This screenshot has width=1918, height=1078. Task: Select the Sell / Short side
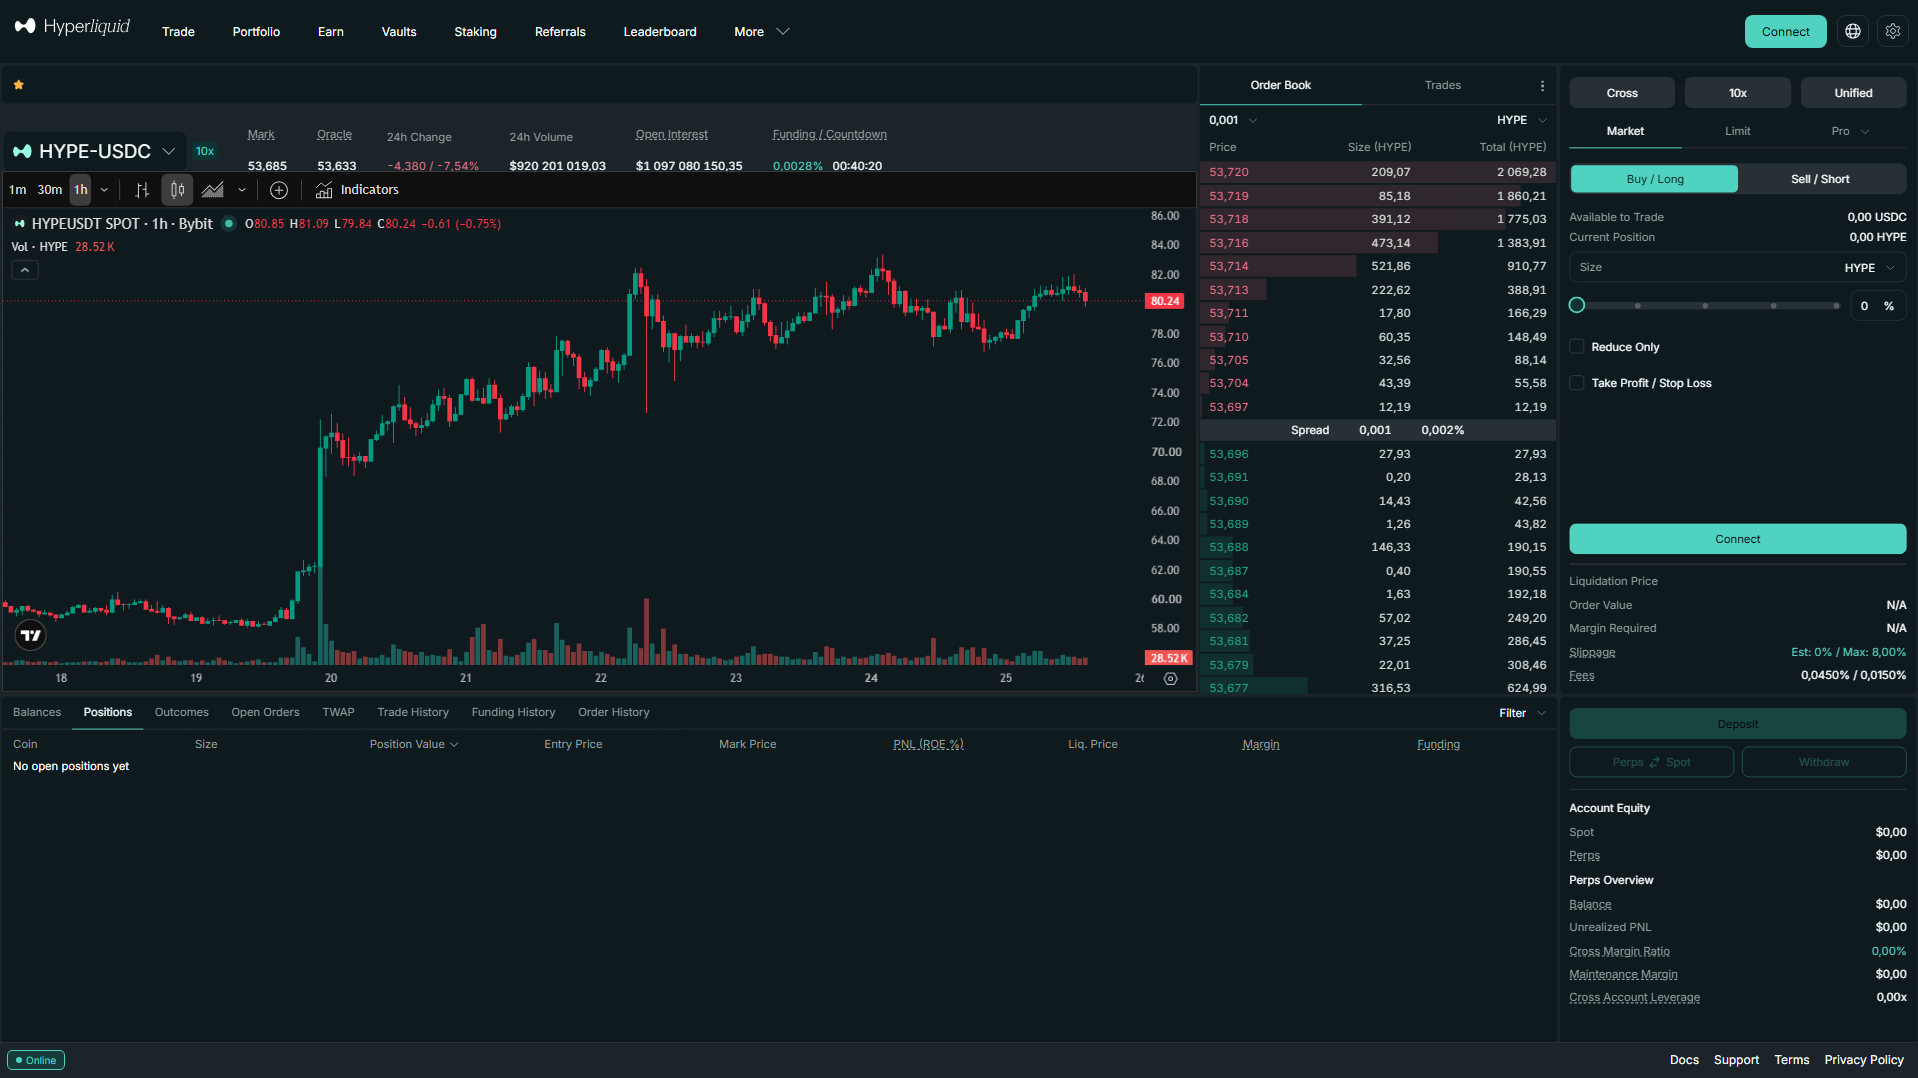click(1821, 179)
